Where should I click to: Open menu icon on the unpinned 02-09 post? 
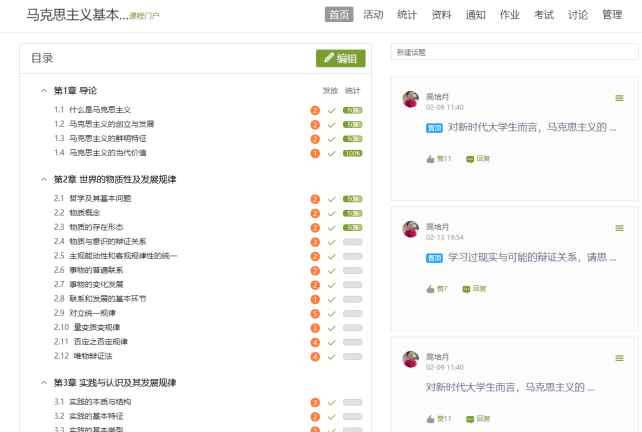(619, 358)
